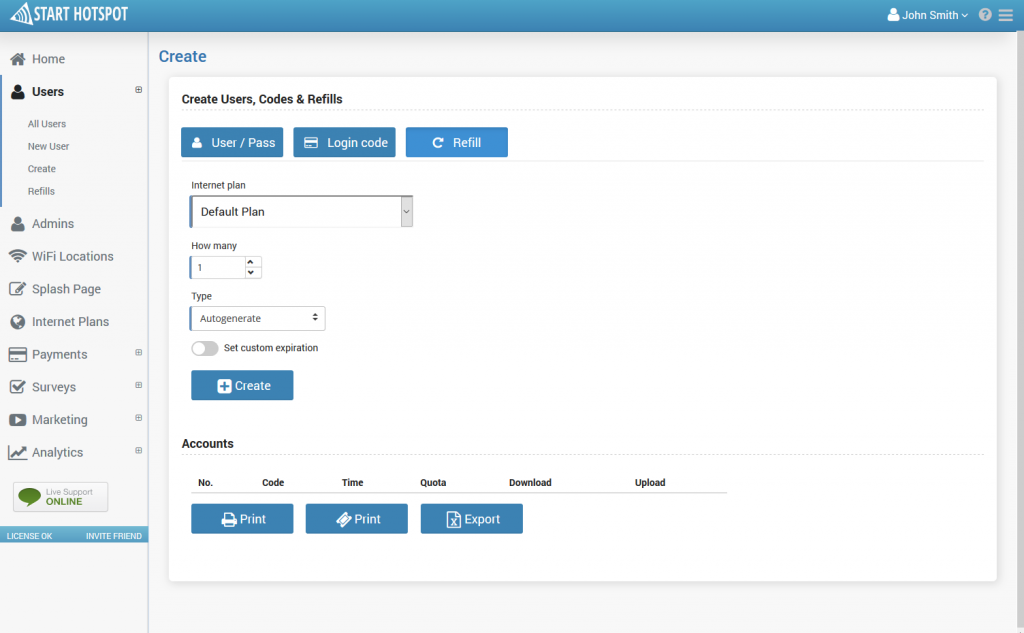Click the Upload column header

coord(650,483)
